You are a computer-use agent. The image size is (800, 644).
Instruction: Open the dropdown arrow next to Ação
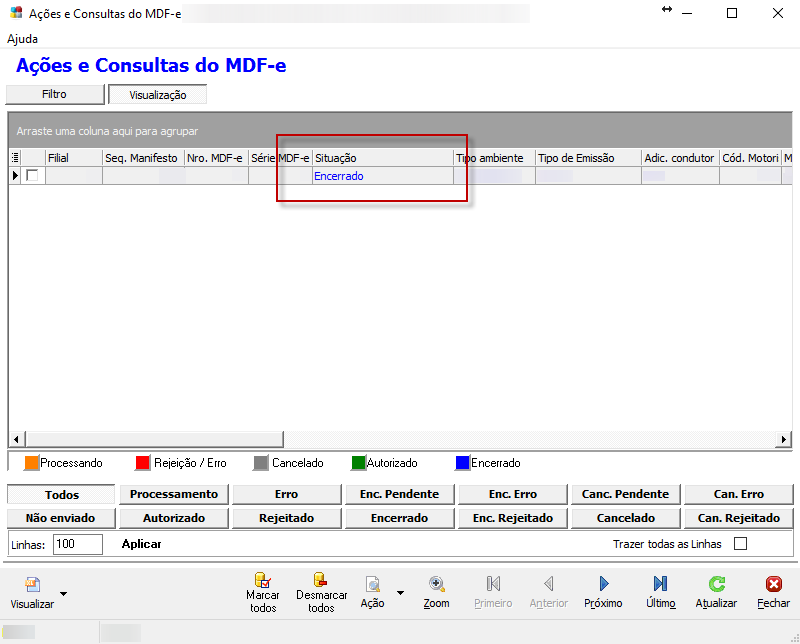tap(400, 593)
